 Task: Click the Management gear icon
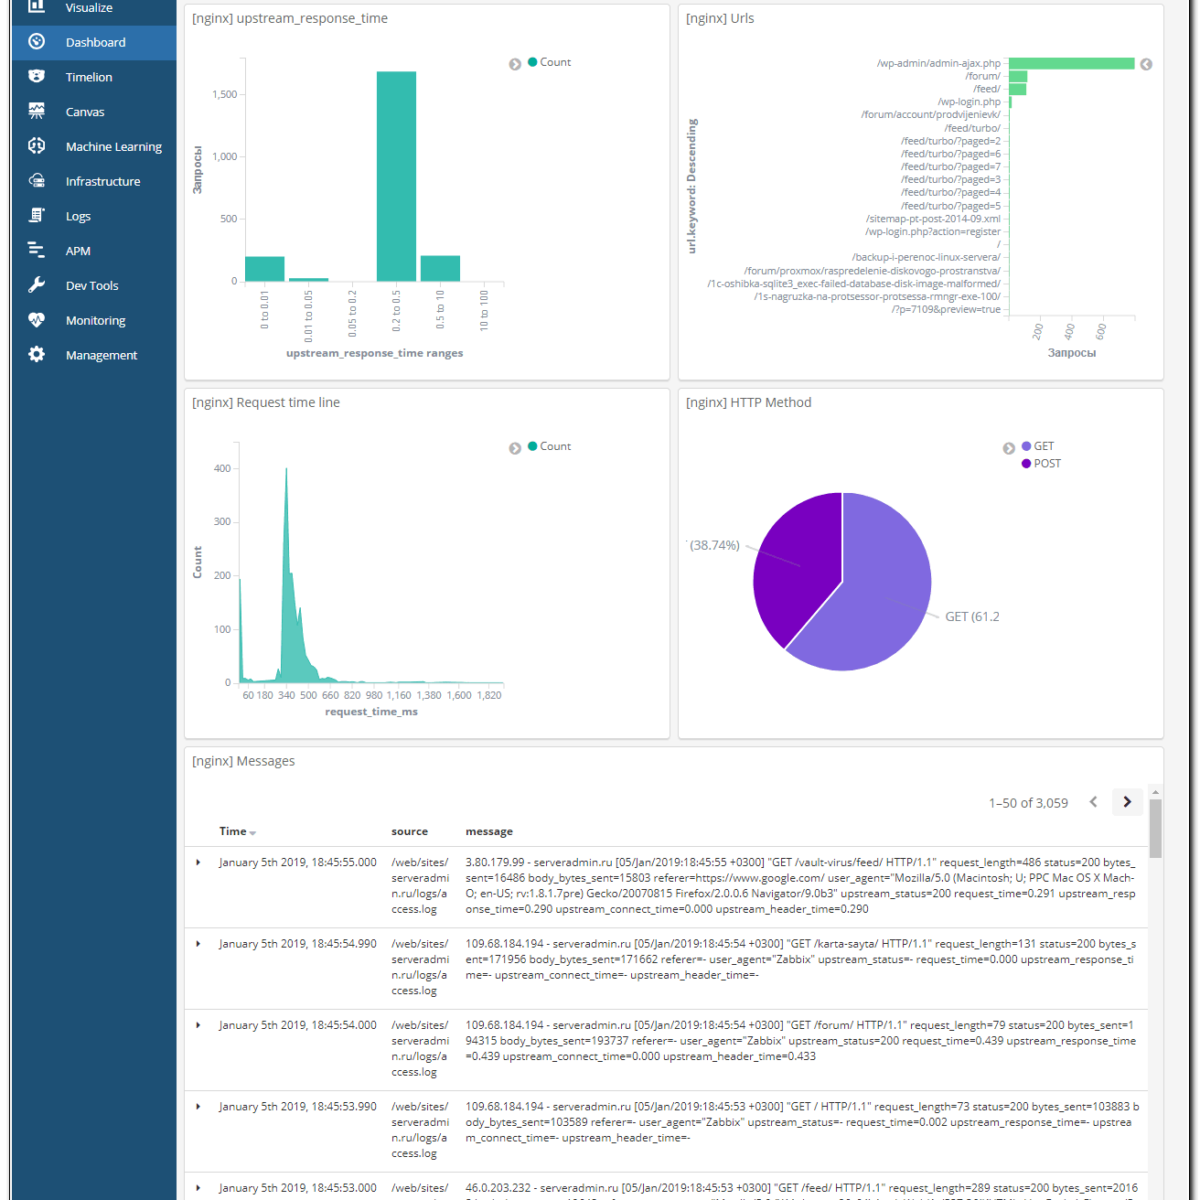pyautogui.click(x=37, y=355)
